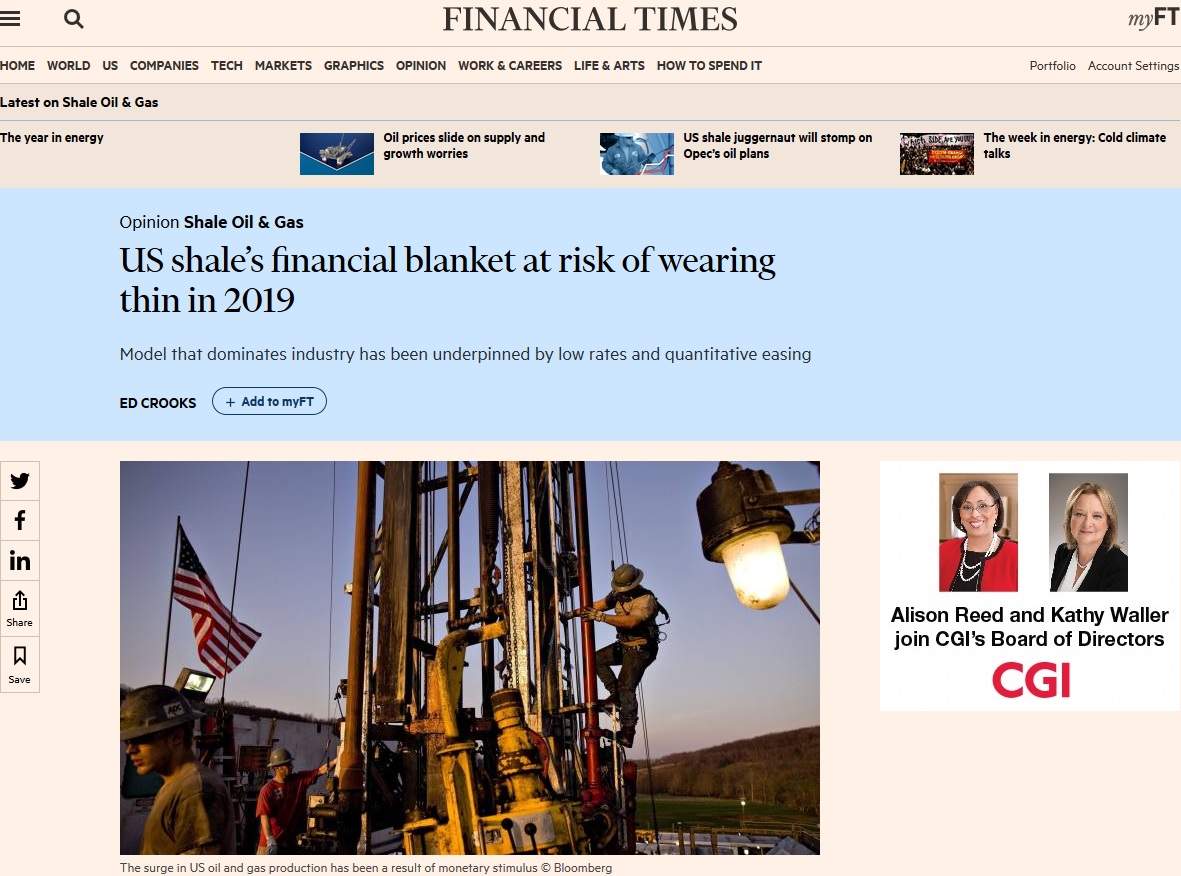Open the myFT logo link
The width and height of the screenshot is (1181, 876).
1154,19
